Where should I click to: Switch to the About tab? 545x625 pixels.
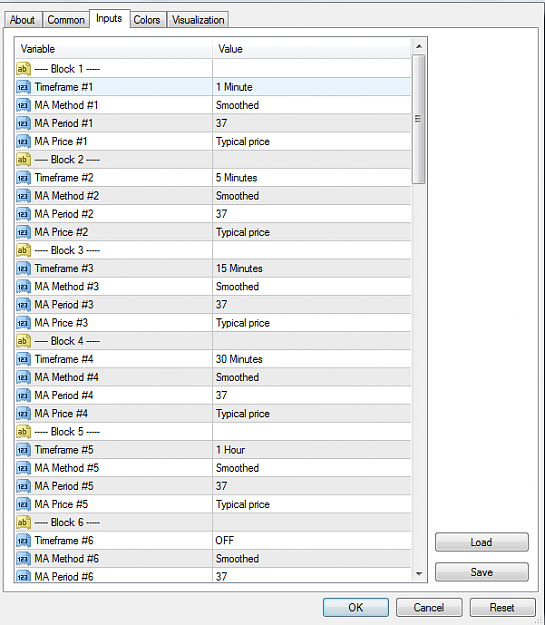click(22, 20)
